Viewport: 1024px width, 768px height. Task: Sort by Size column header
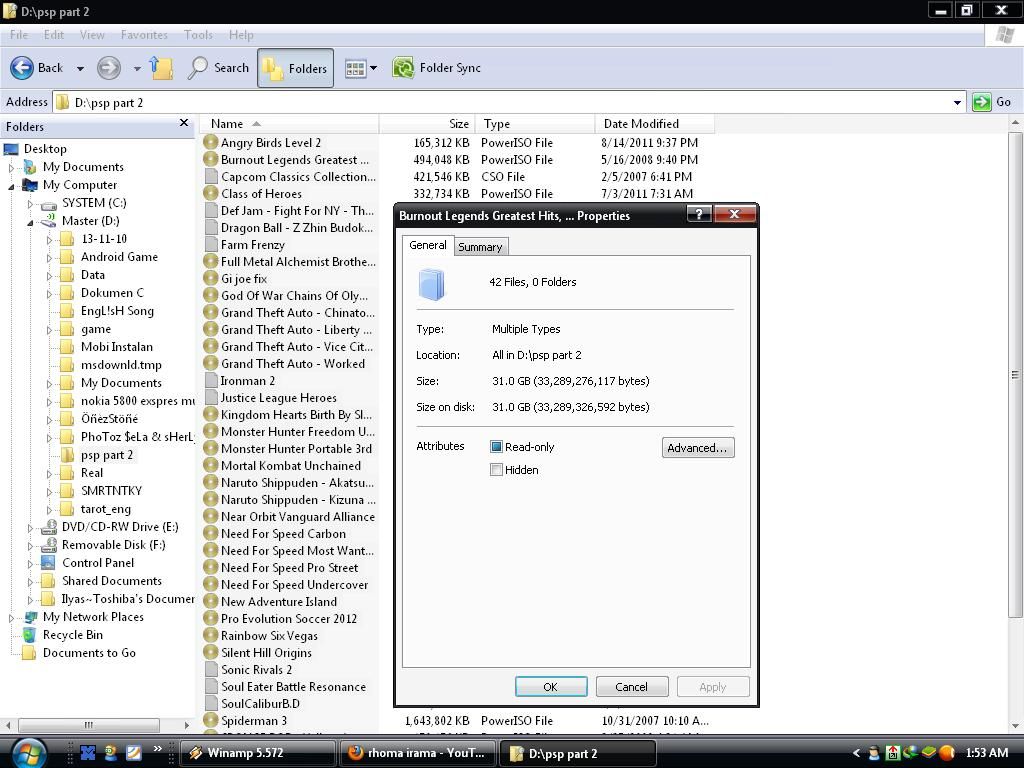click(x=427, y=123)
